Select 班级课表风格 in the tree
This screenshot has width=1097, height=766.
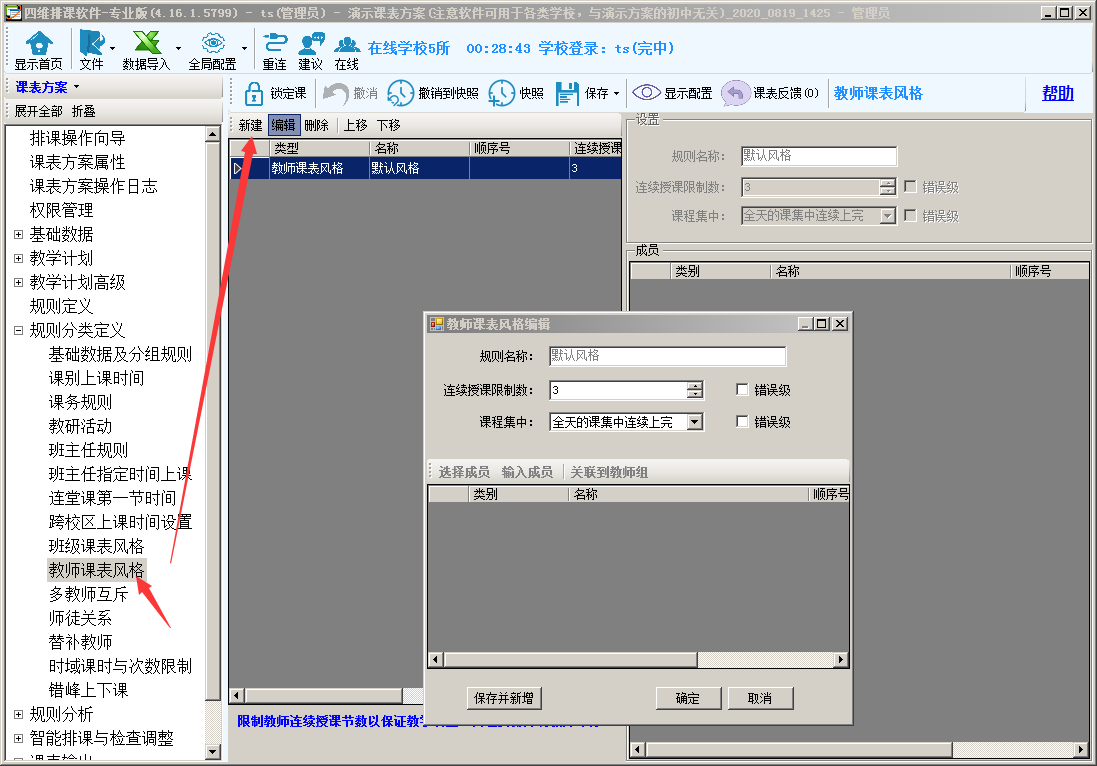tap(96, 546)
